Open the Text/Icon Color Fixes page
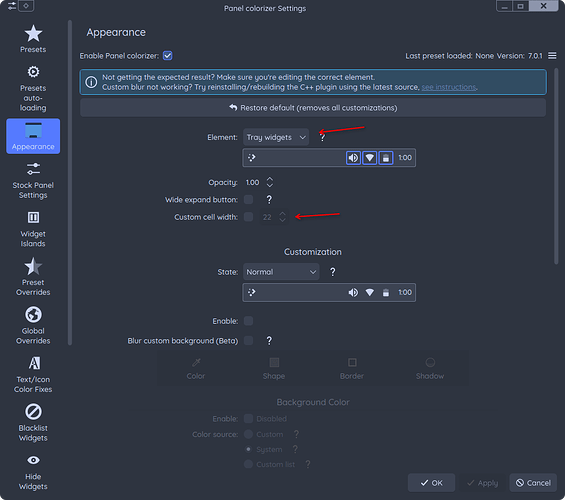This screenshot has width=565, height=500. click(x=33, y=374)
